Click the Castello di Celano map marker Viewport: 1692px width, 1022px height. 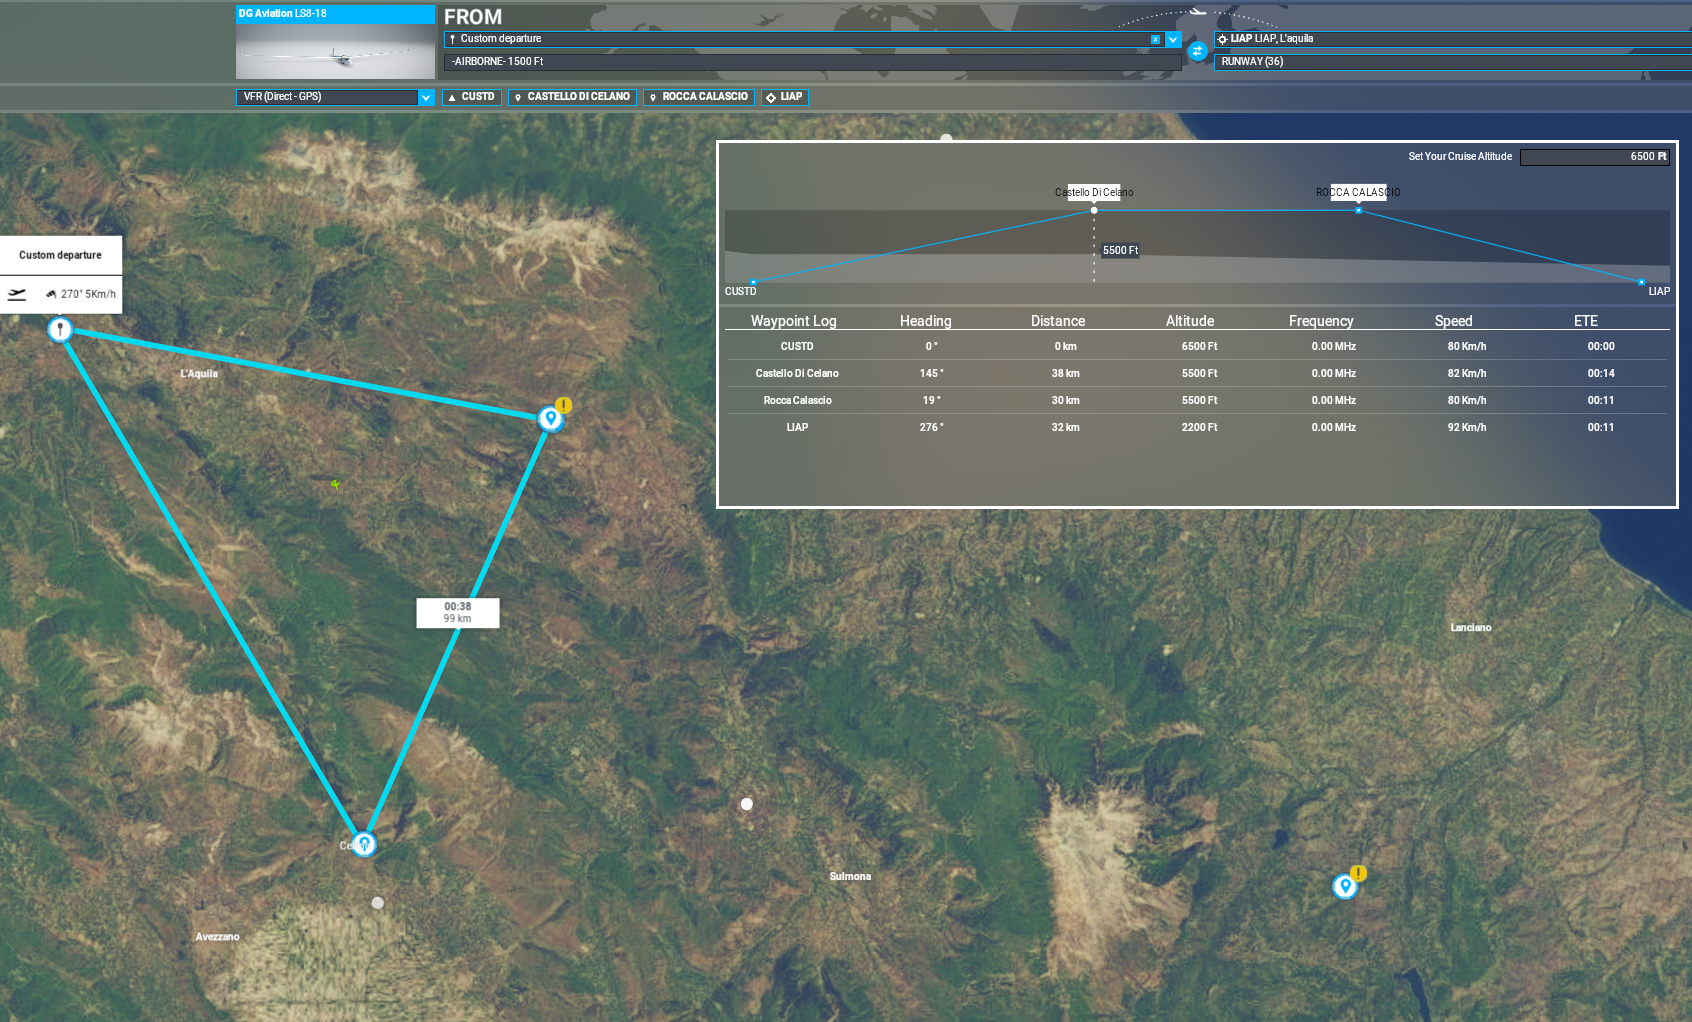pyautogui.click(x=364, y=845)
